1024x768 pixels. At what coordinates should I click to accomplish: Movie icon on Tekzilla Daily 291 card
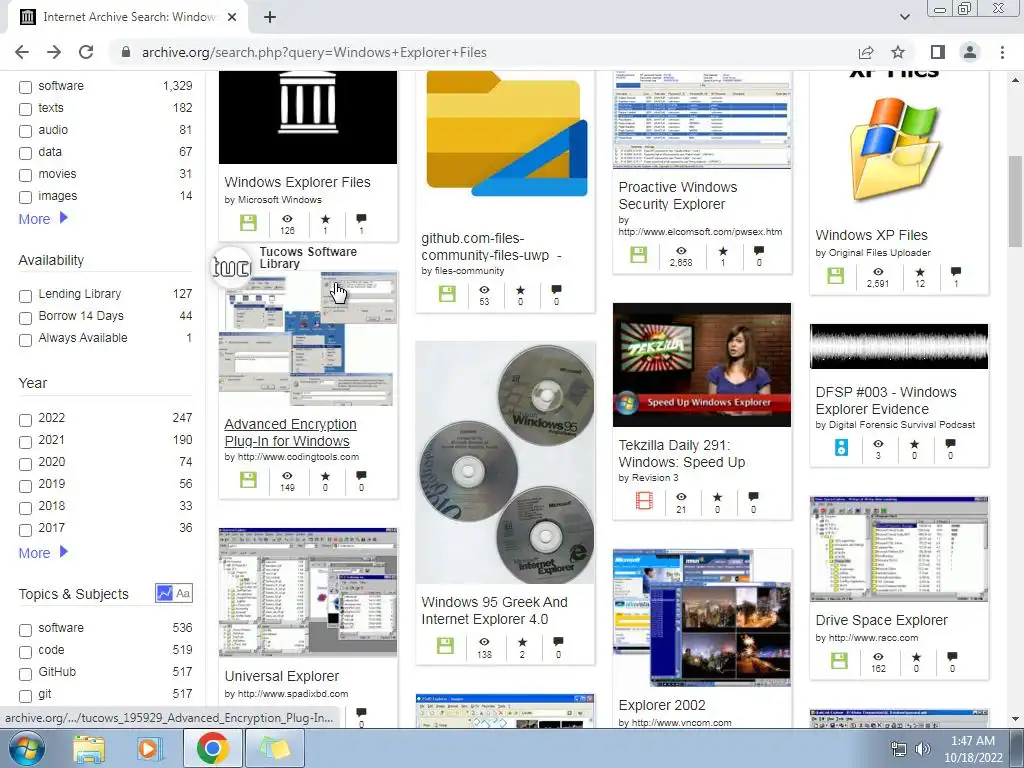[644, 501]
